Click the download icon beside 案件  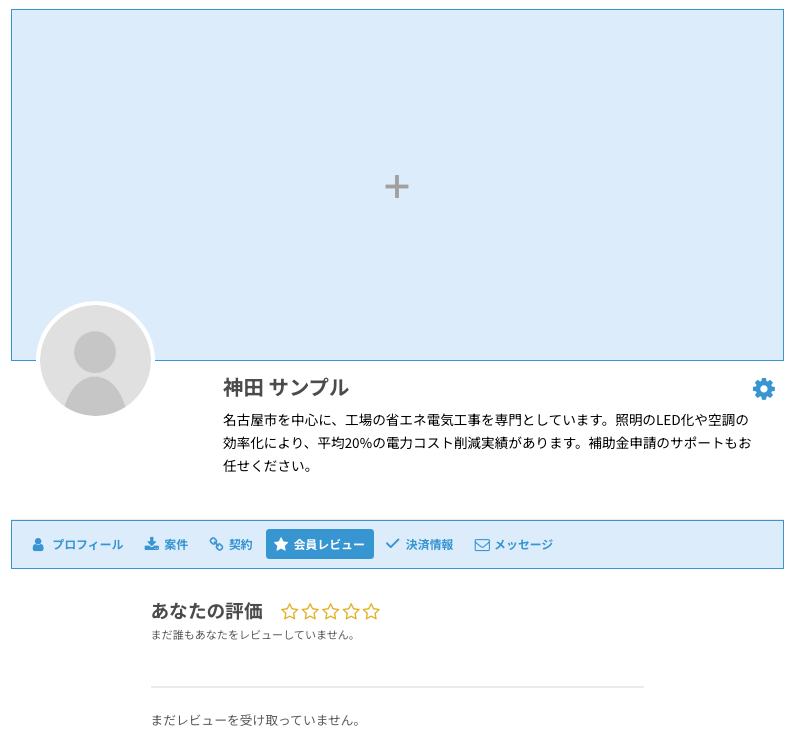tap(152, 544)
